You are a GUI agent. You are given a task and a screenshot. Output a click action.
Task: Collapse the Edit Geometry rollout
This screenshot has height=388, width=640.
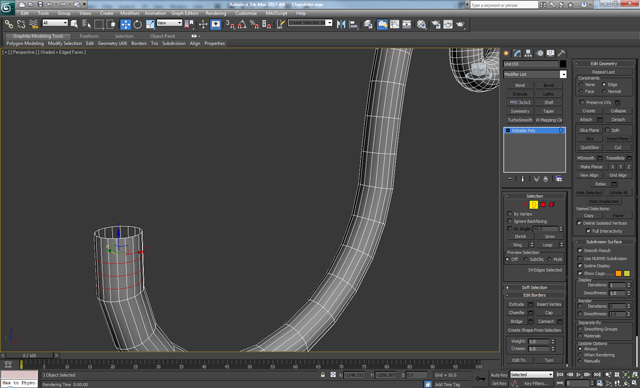point(603,64)
